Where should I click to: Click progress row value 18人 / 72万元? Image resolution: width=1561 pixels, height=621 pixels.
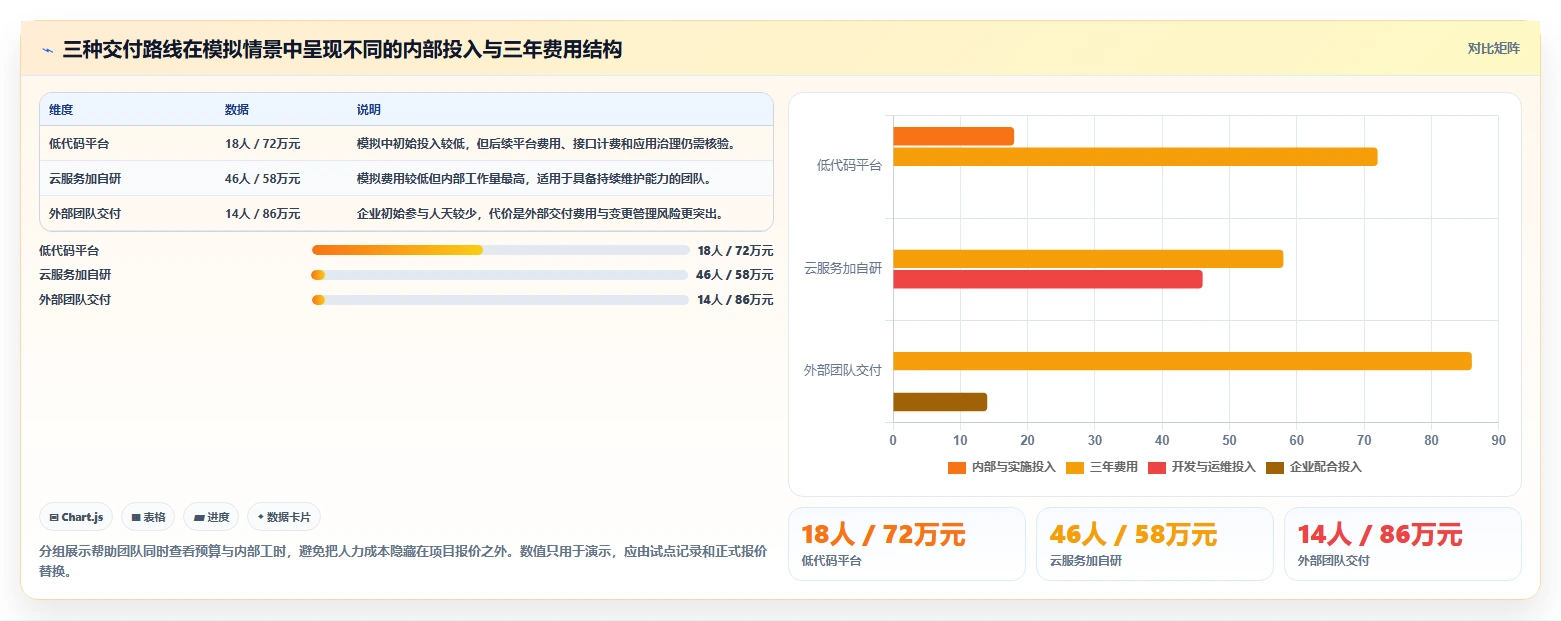[x=735, y=250]
